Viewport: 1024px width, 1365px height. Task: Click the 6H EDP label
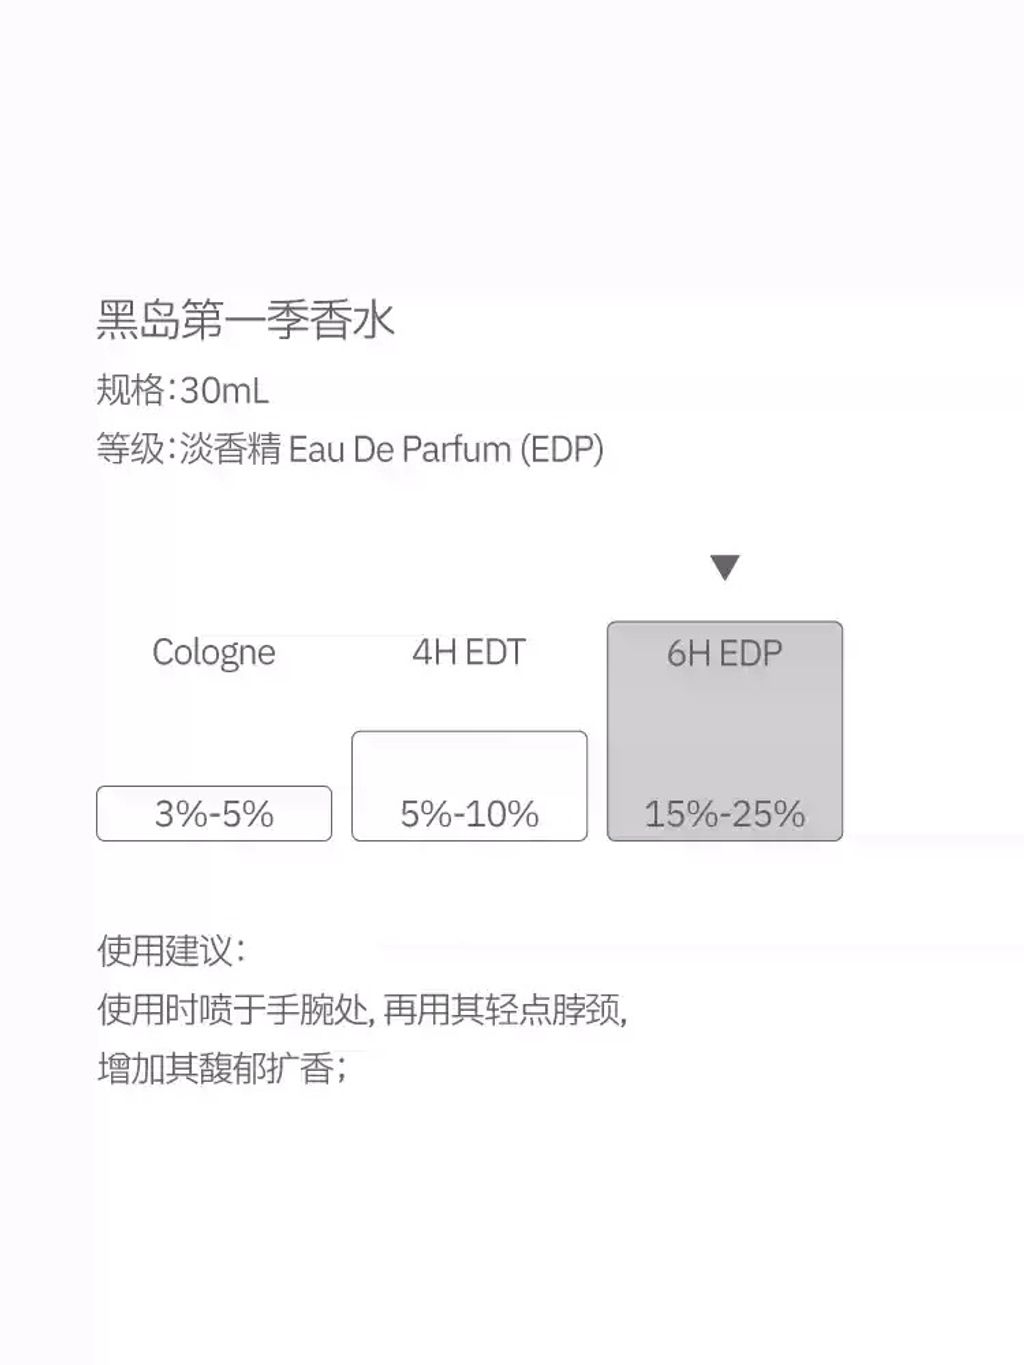tap(725, 653)
